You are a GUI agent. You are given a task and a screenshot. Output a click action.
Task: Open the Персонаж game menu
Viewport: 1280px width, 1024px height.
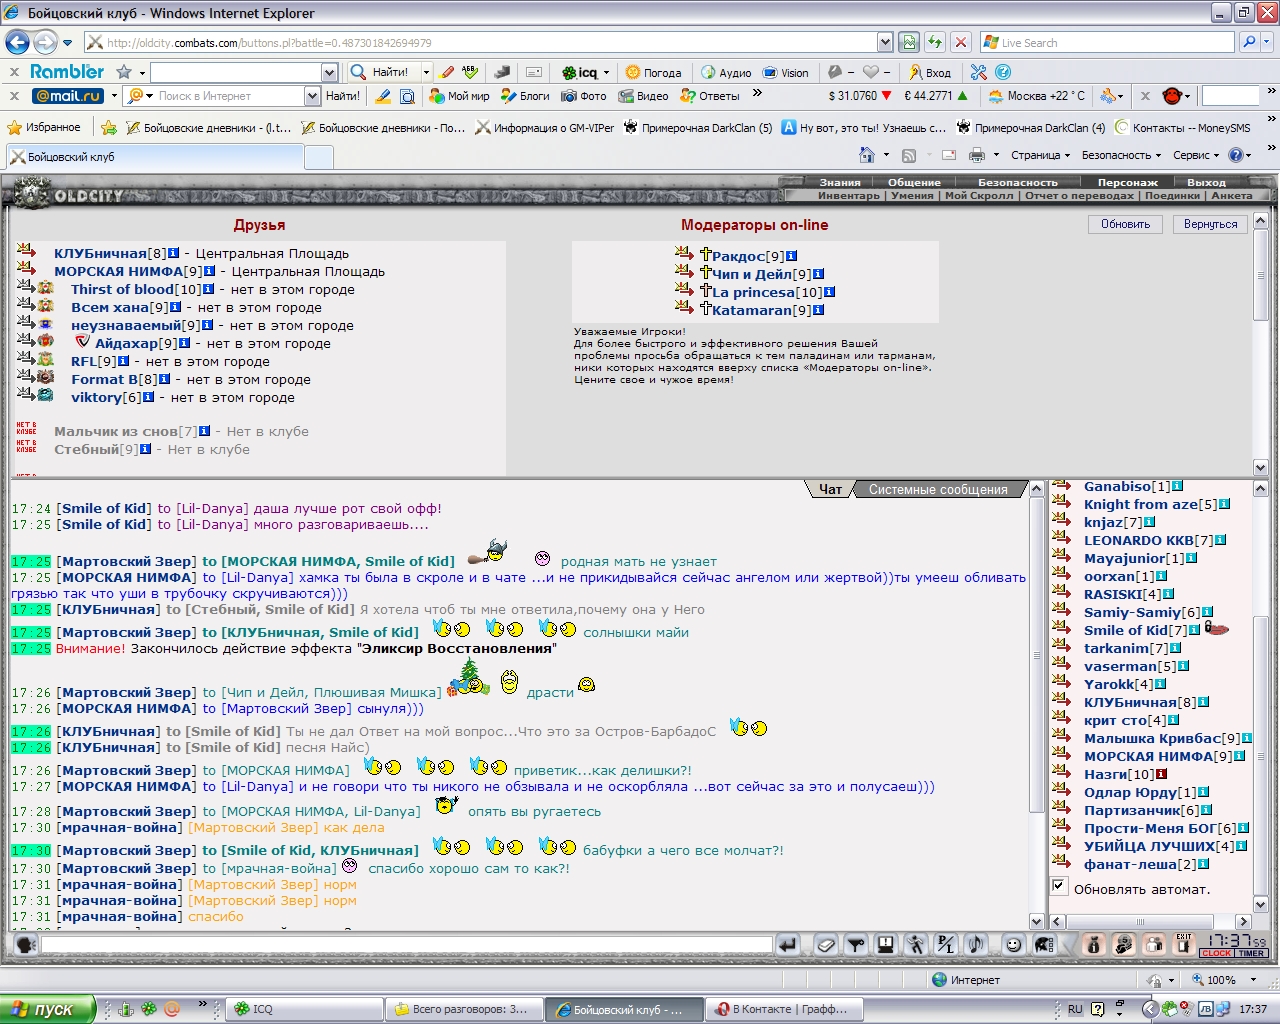tap(1127, 182)
